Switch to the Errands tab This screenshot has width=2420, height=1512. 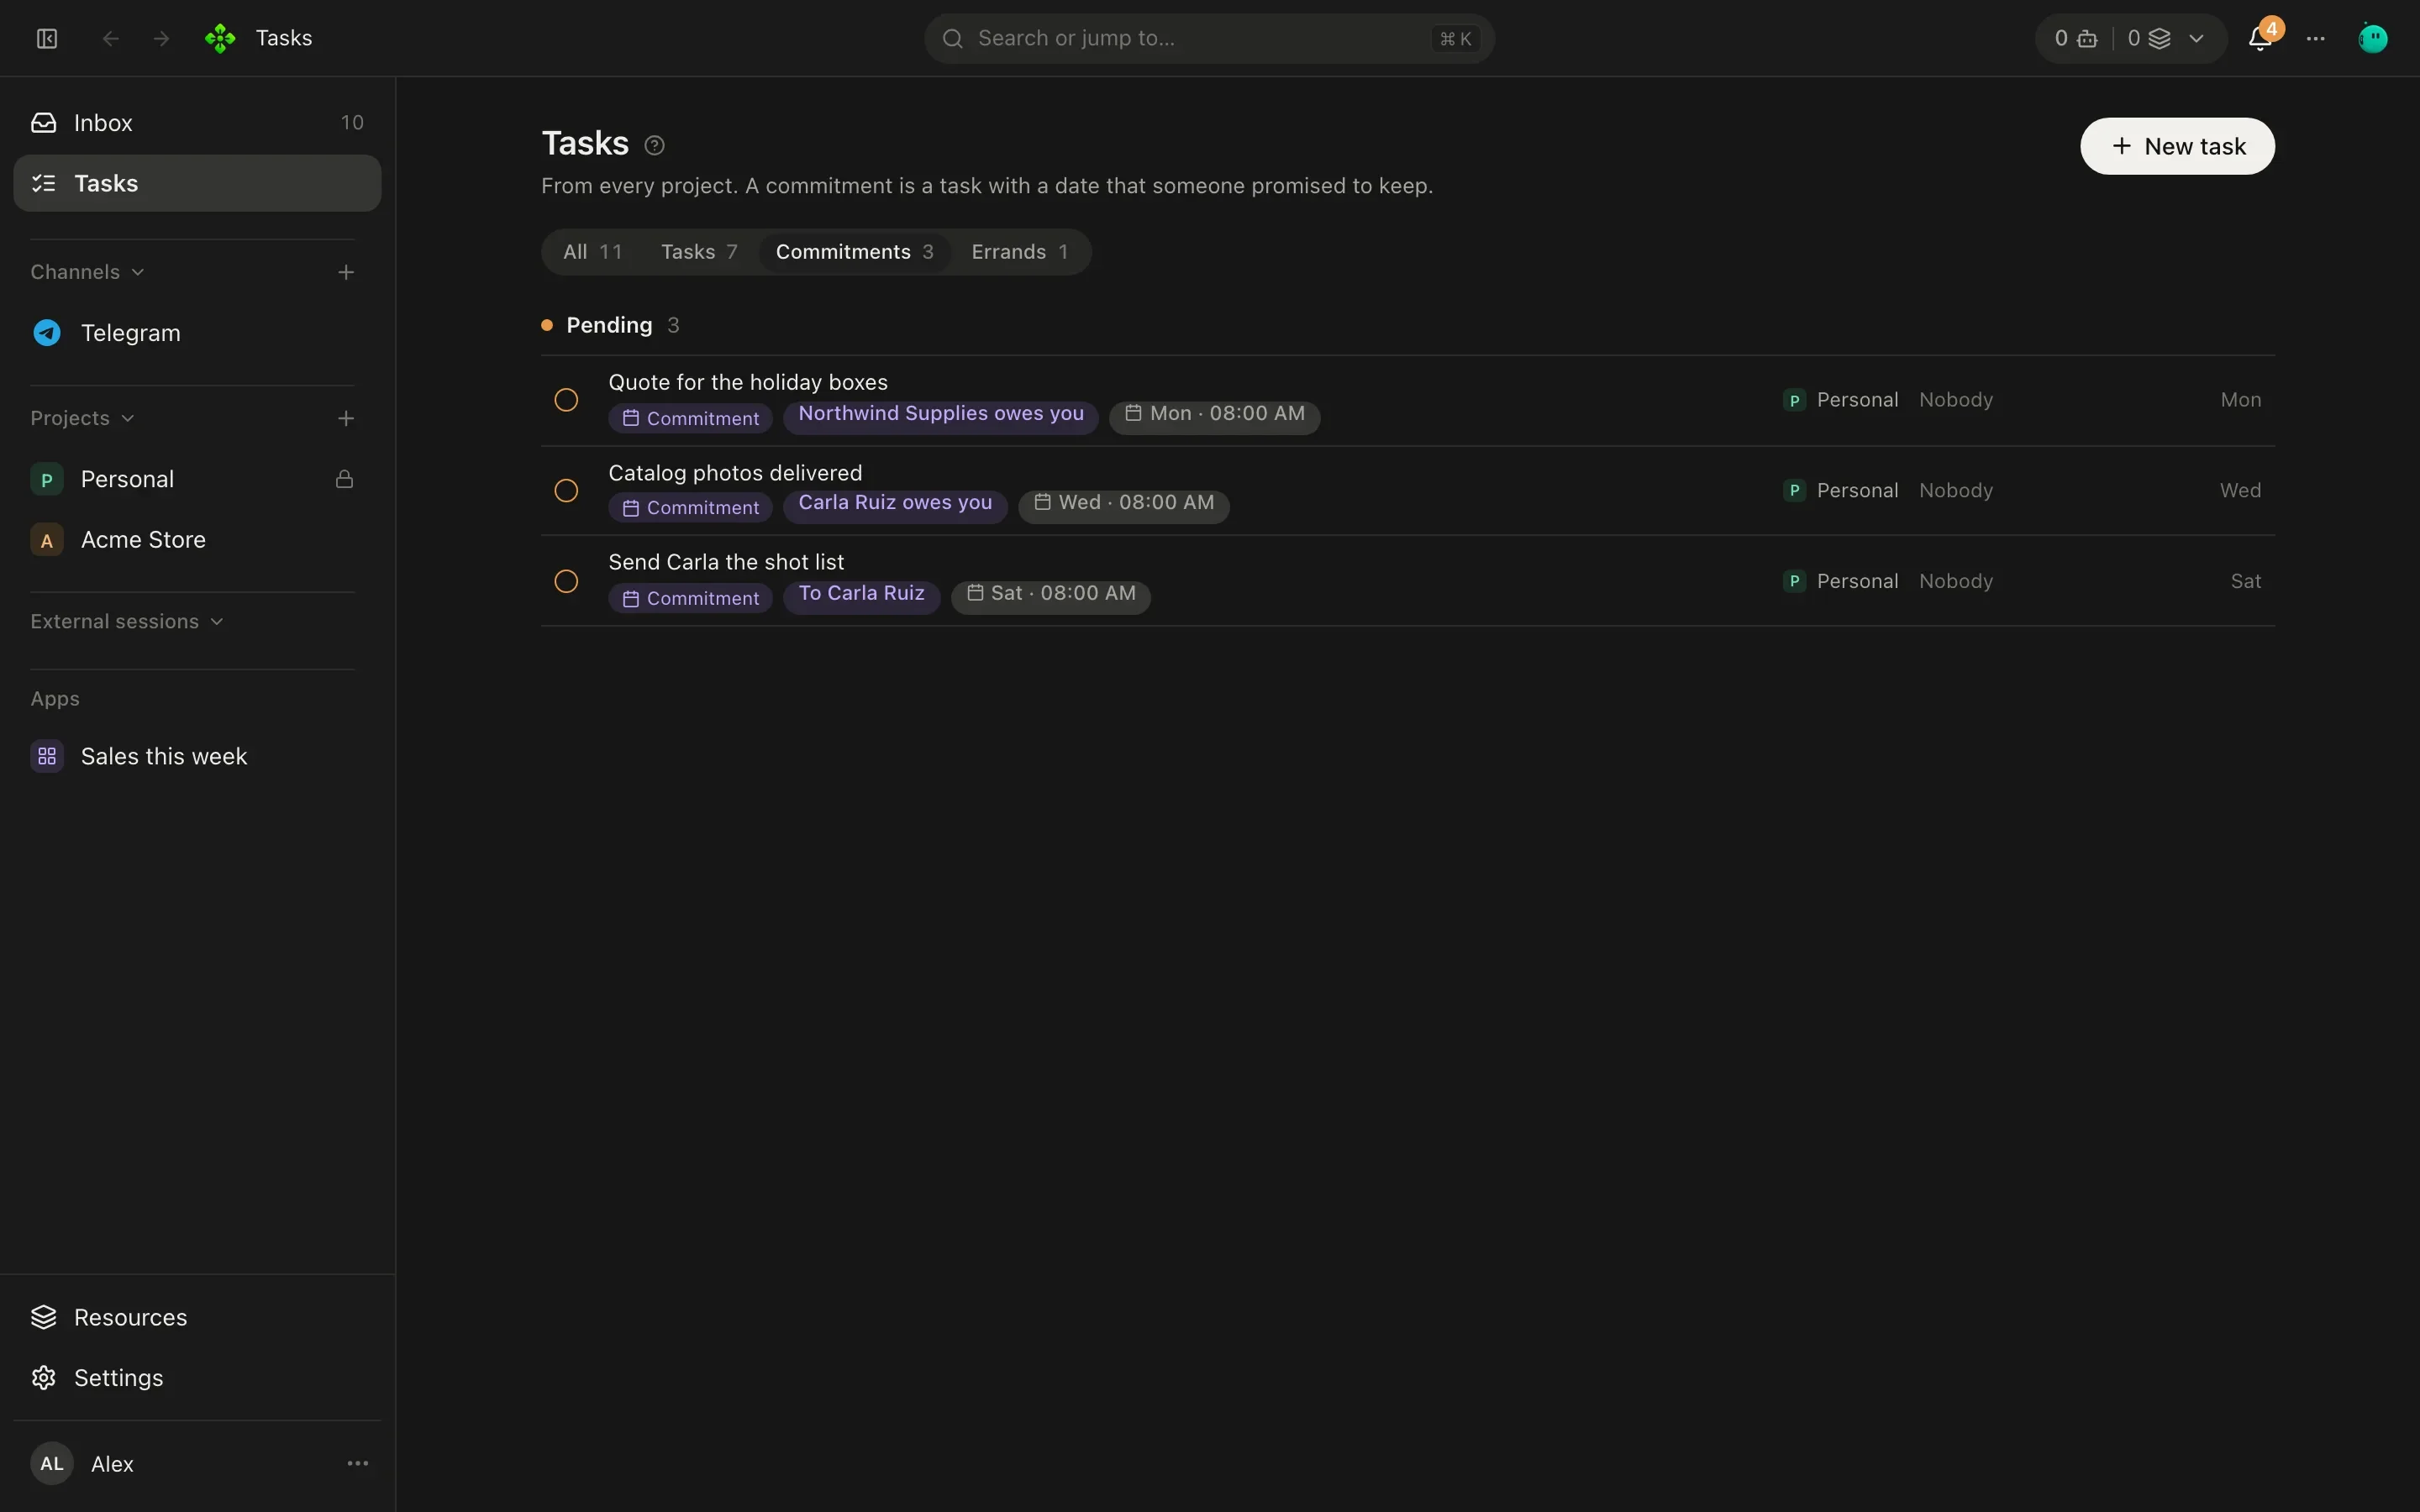1020,252
